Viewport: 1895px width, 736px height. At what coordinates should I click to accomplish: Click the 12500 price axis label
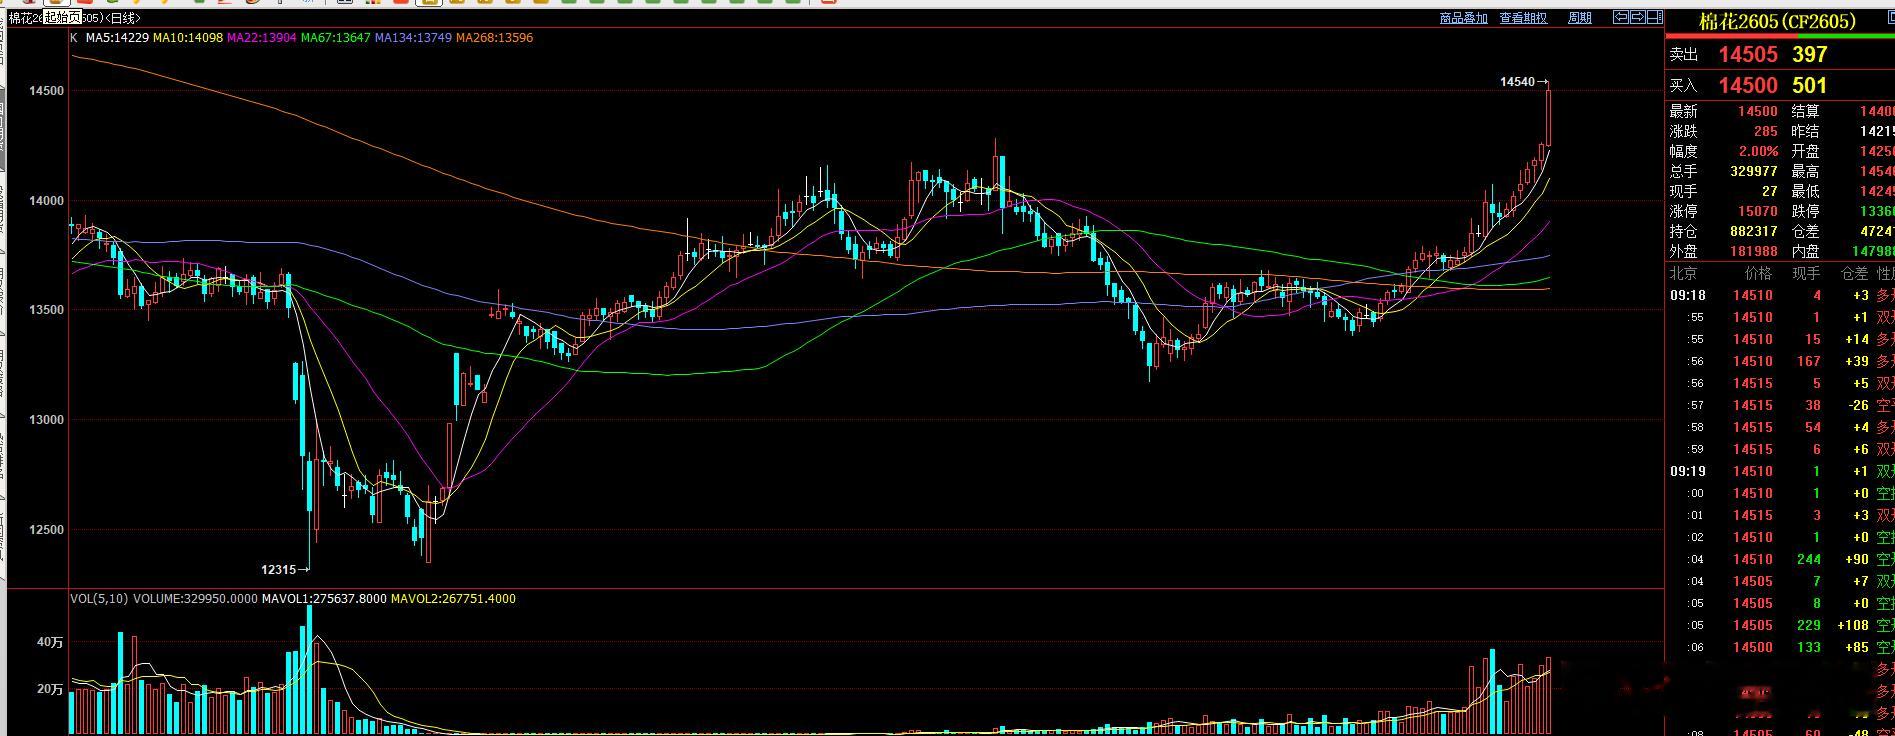(46, 530)
